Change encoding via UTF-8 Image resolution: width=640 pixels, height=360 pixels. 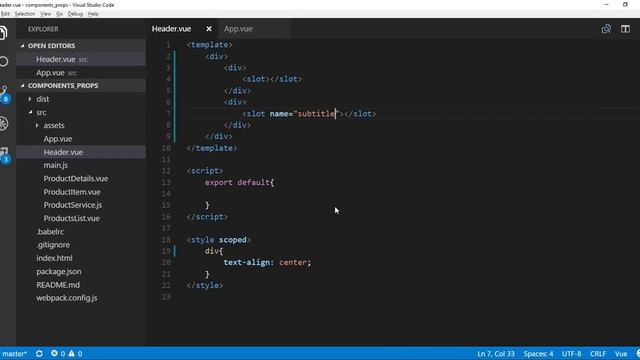(x=571, y=353)
